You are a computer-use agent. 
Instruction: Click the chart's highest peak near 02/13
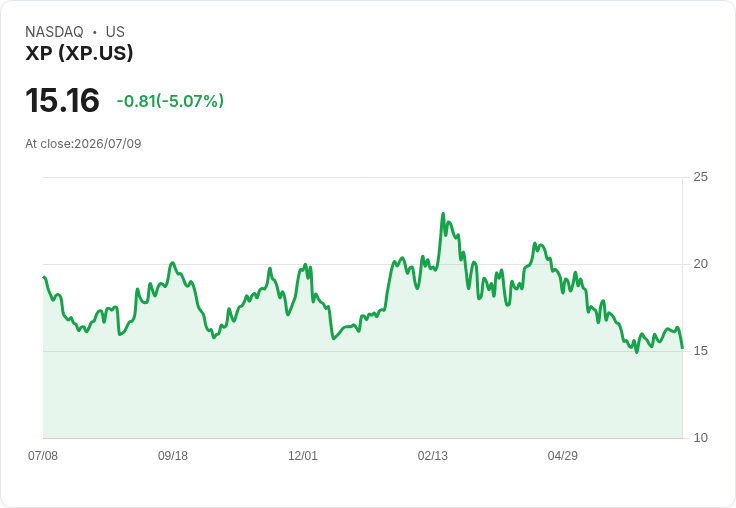[x=443, y=214]
